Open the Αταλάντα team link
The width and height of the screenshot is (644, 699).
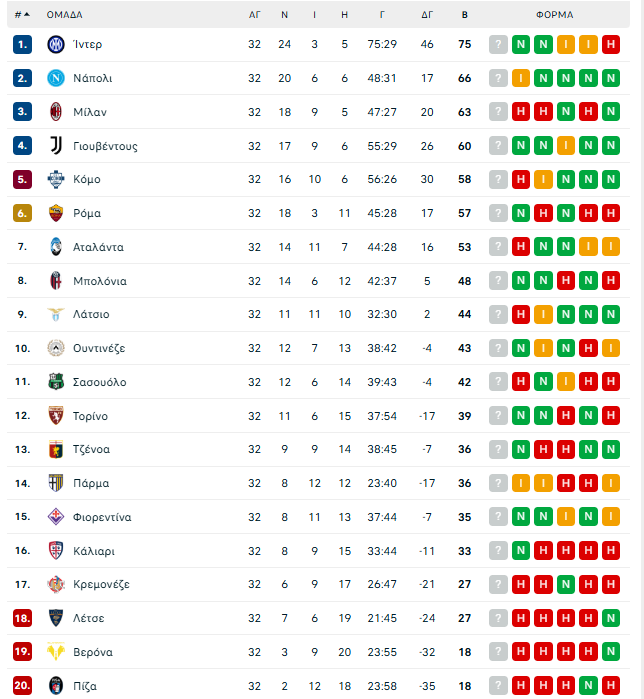click(98, 247)
